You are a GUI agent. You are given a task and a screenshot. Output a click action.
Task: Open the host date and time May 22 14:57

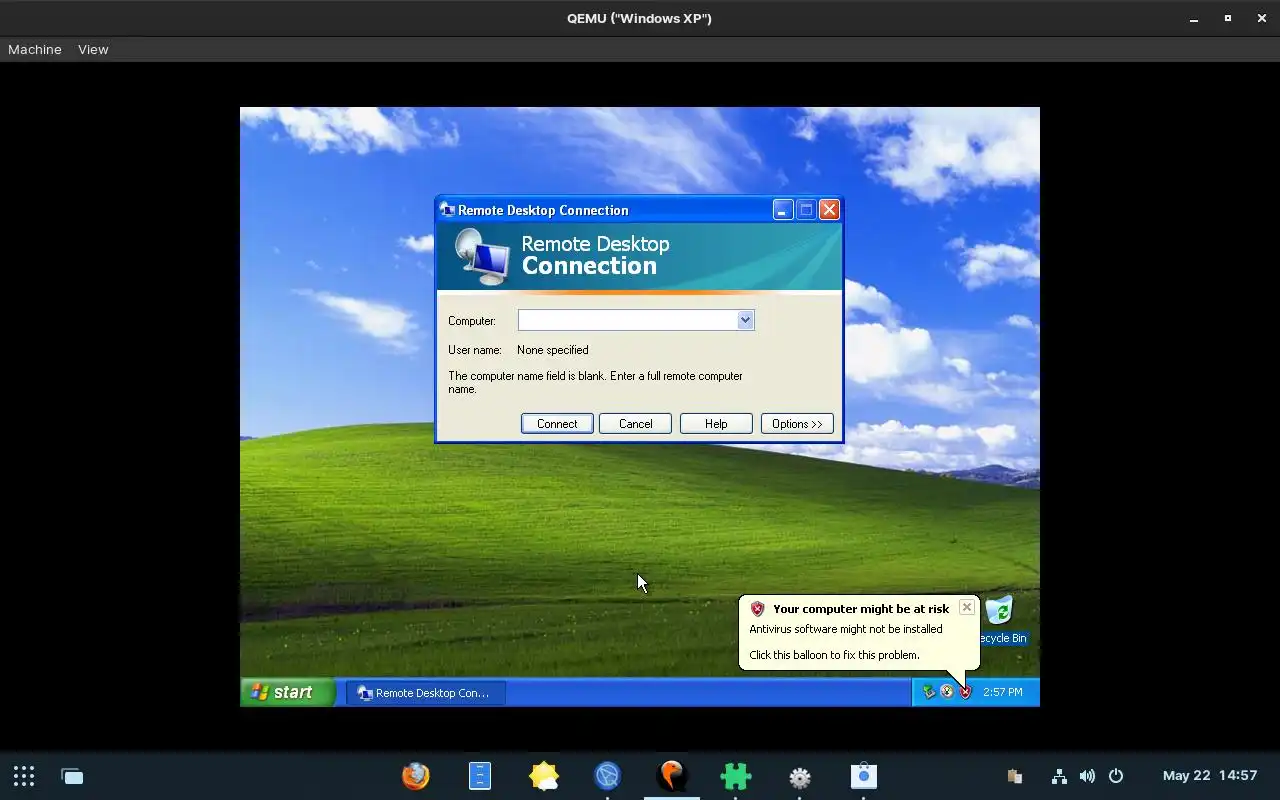1210,776
